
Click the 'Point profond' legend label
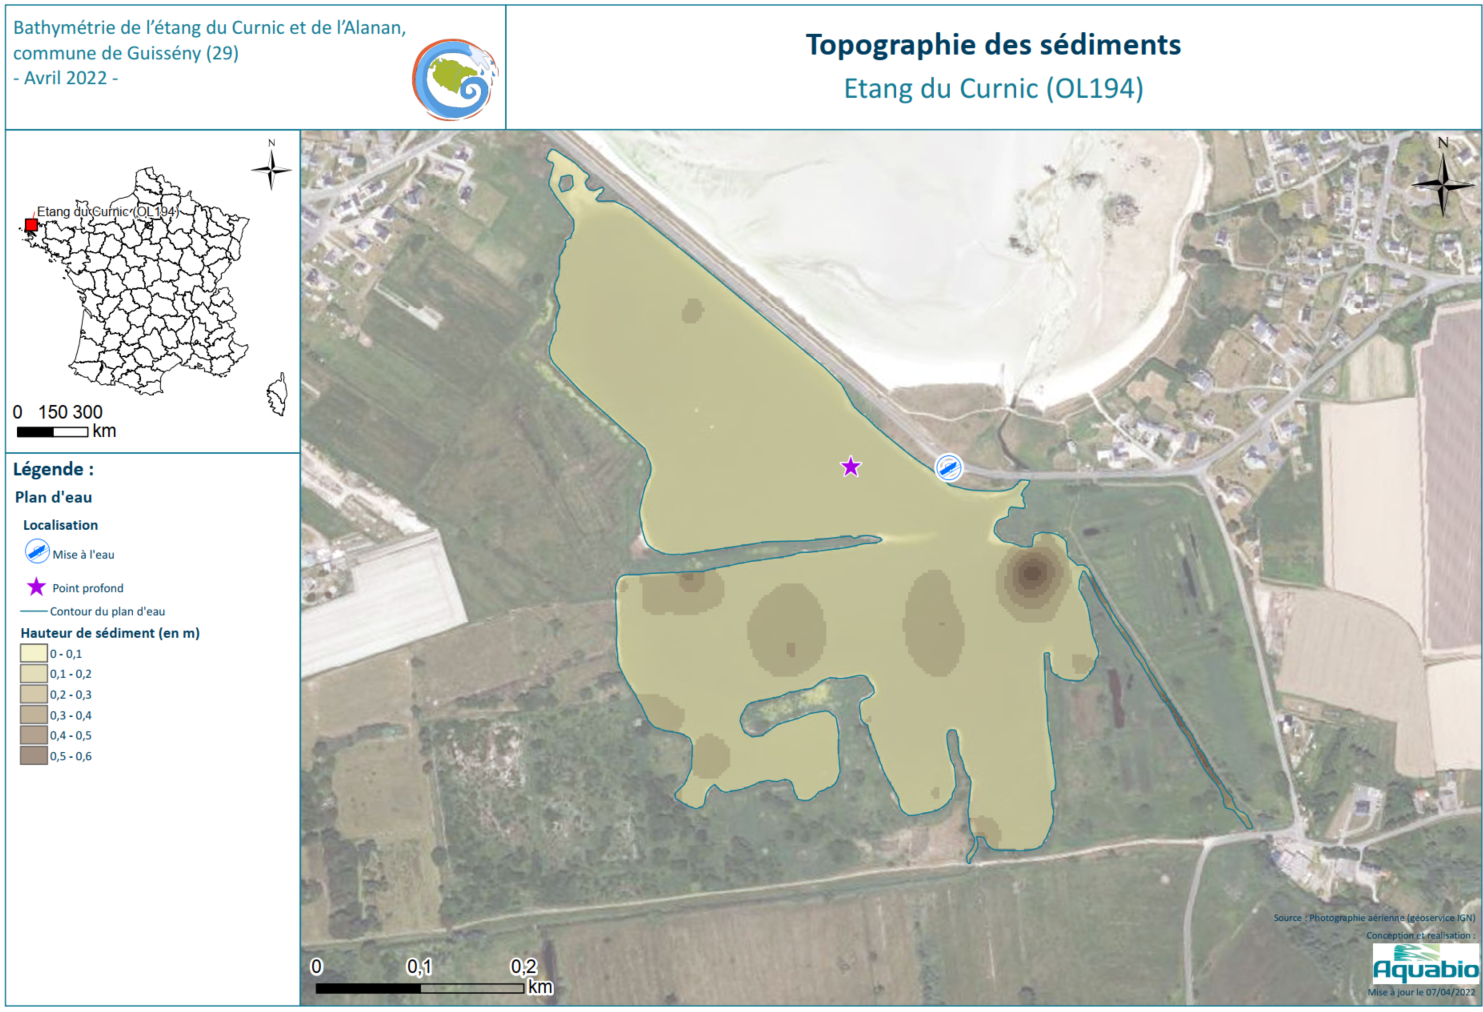(88, 588)
